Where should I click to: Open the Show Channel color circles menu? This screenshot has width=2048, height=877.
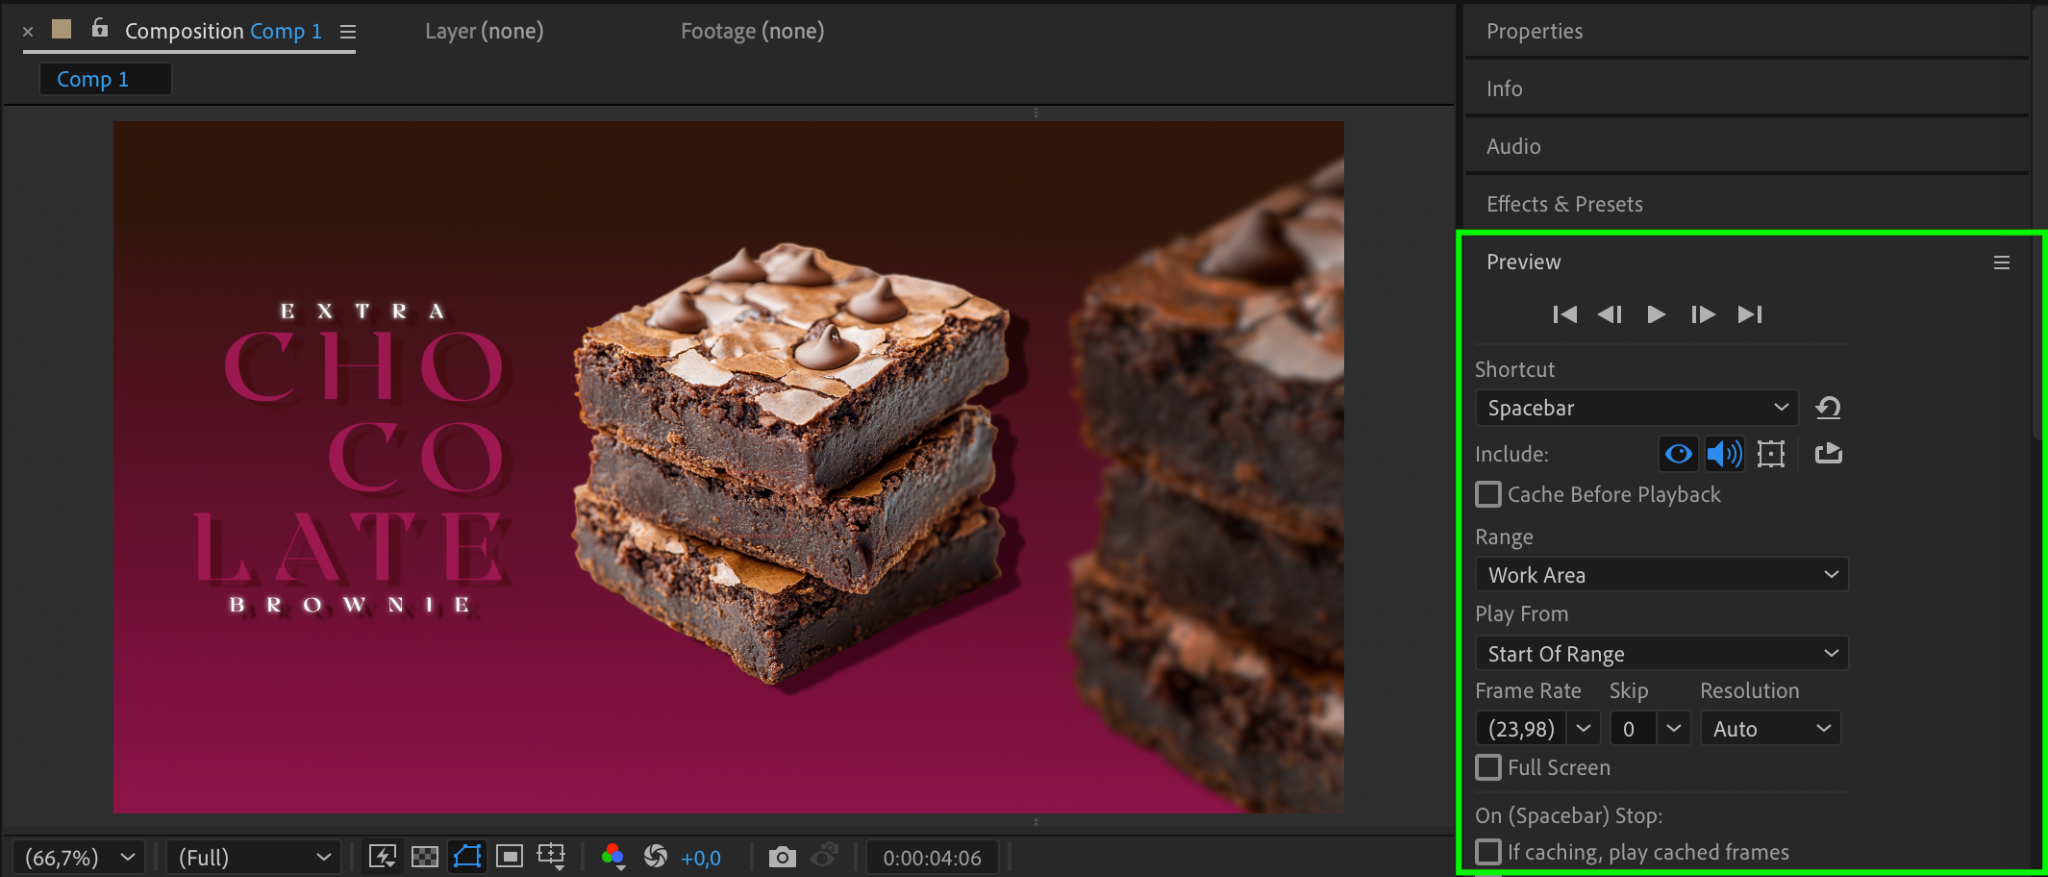click(x=613, y=857)
